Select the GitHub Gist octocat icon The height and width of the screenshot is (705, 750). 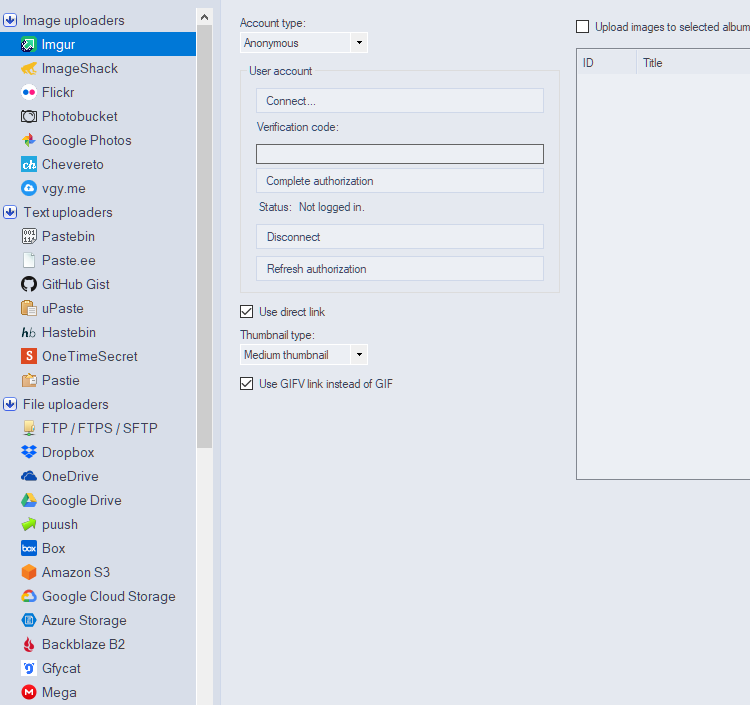point(29,284)
